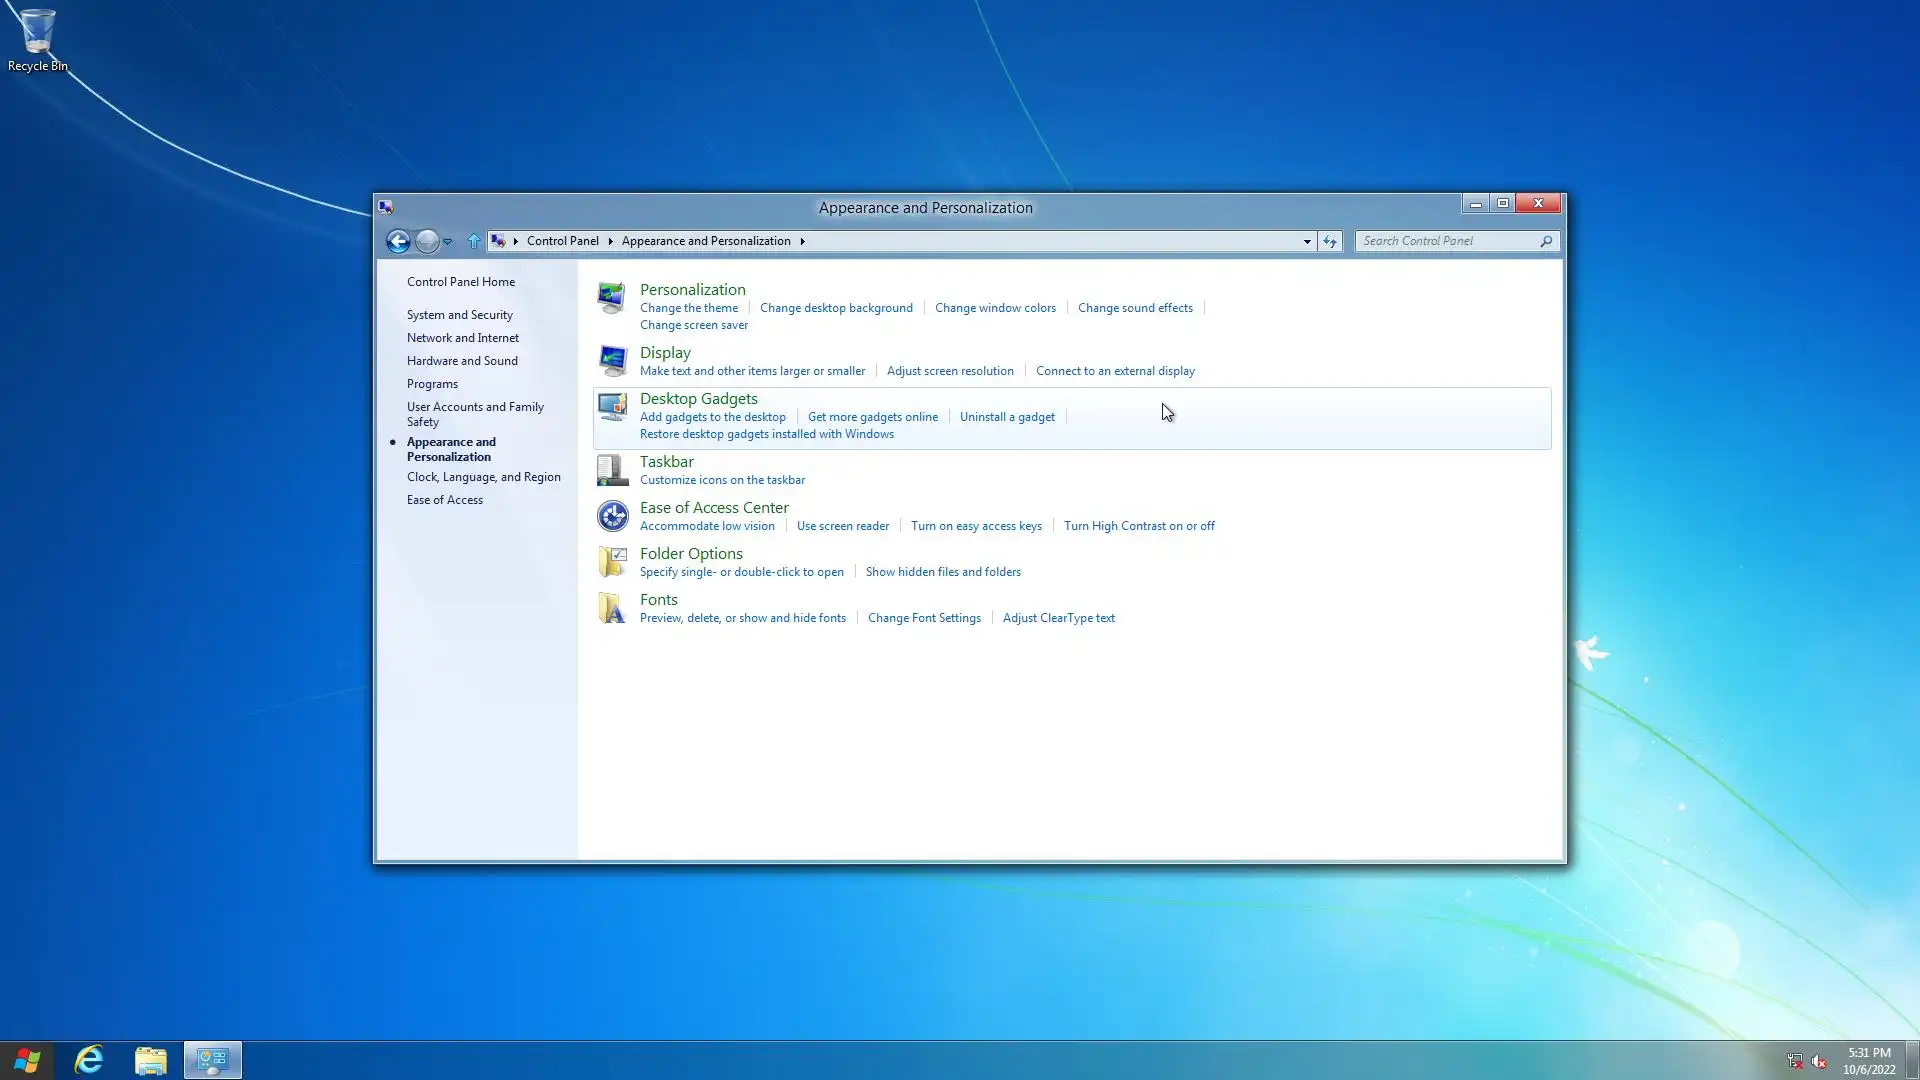Image resolution: width=1920 pixels, height=1080 pixels.
Task: Click the Personalization category icon
Action: coord(612,297)
